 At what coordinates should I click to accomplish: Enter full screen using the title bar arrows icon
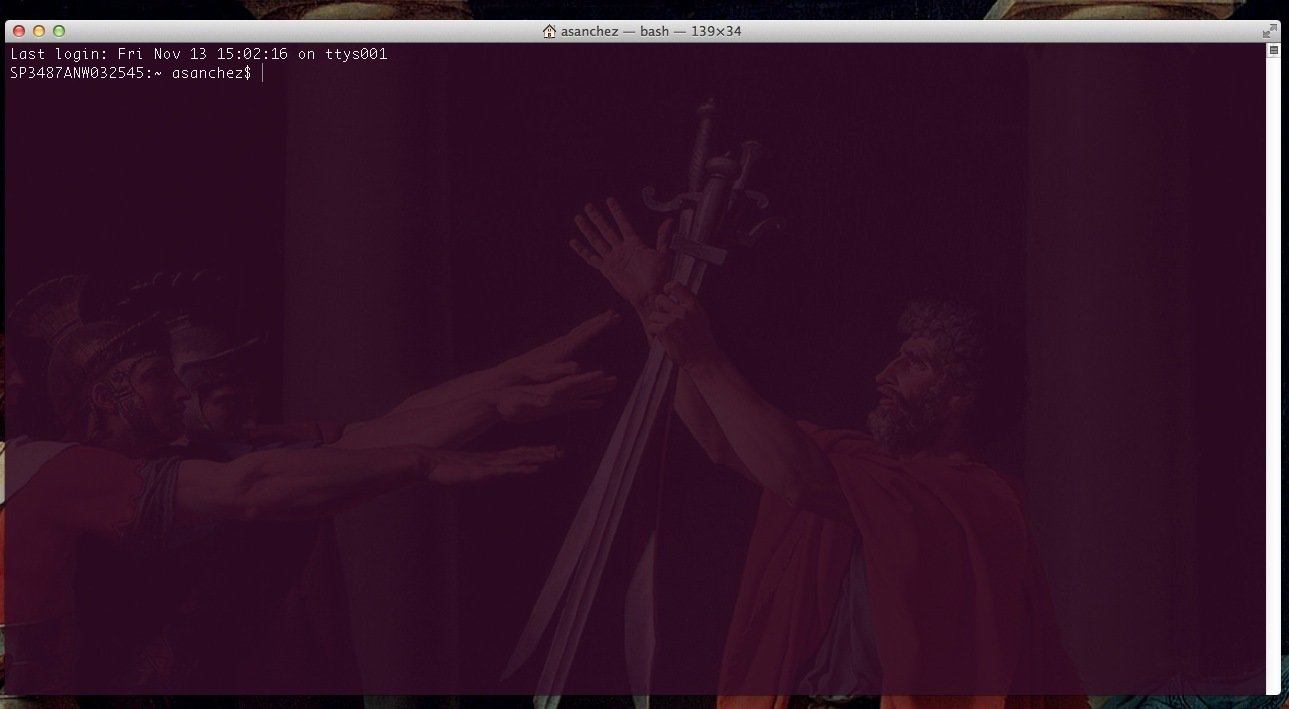click(x=1269, y=31)
